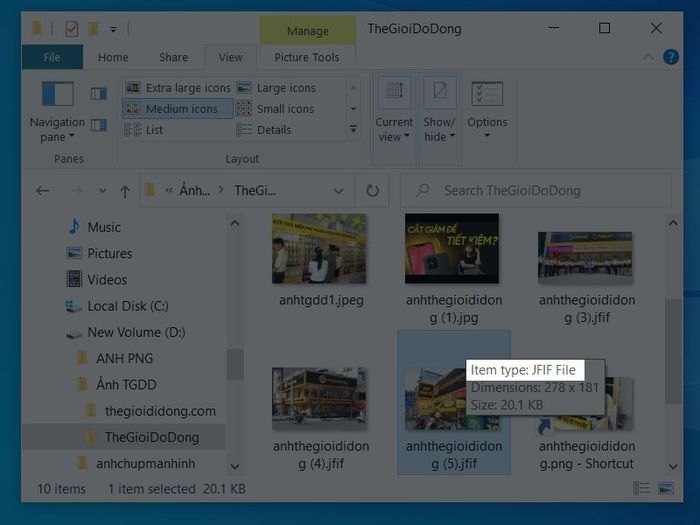
Task: Open Local Disk (C:)
Action: coord(117,306)
